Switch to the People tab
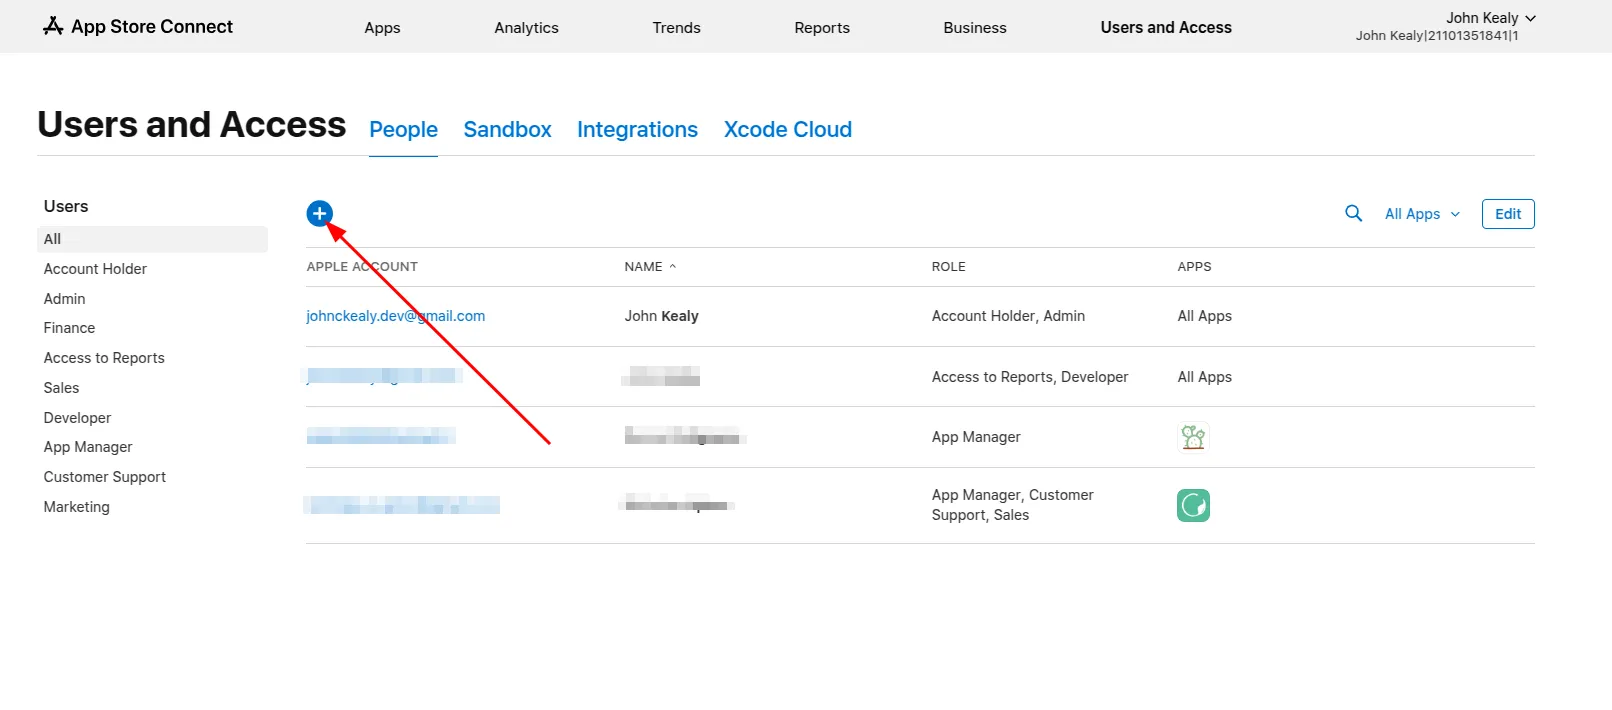 403,130
